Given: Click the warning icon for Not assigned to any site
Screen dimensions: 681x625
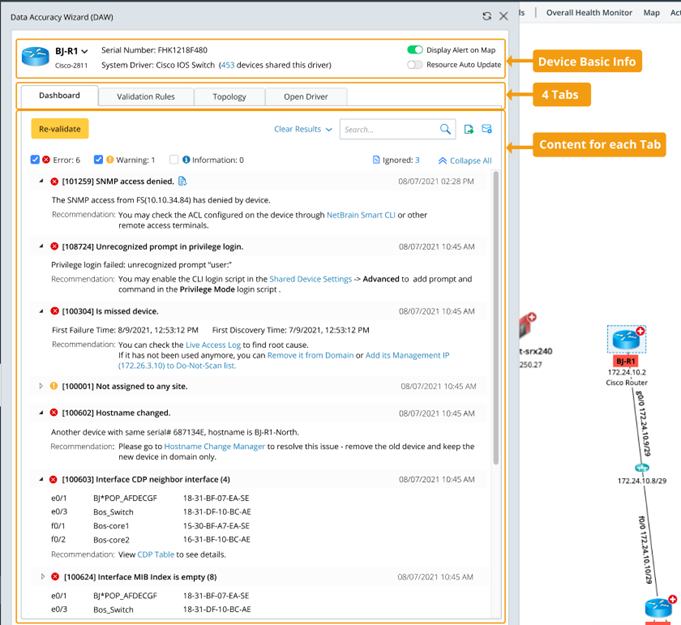Looking at the screenshot, I should [54, 386].
